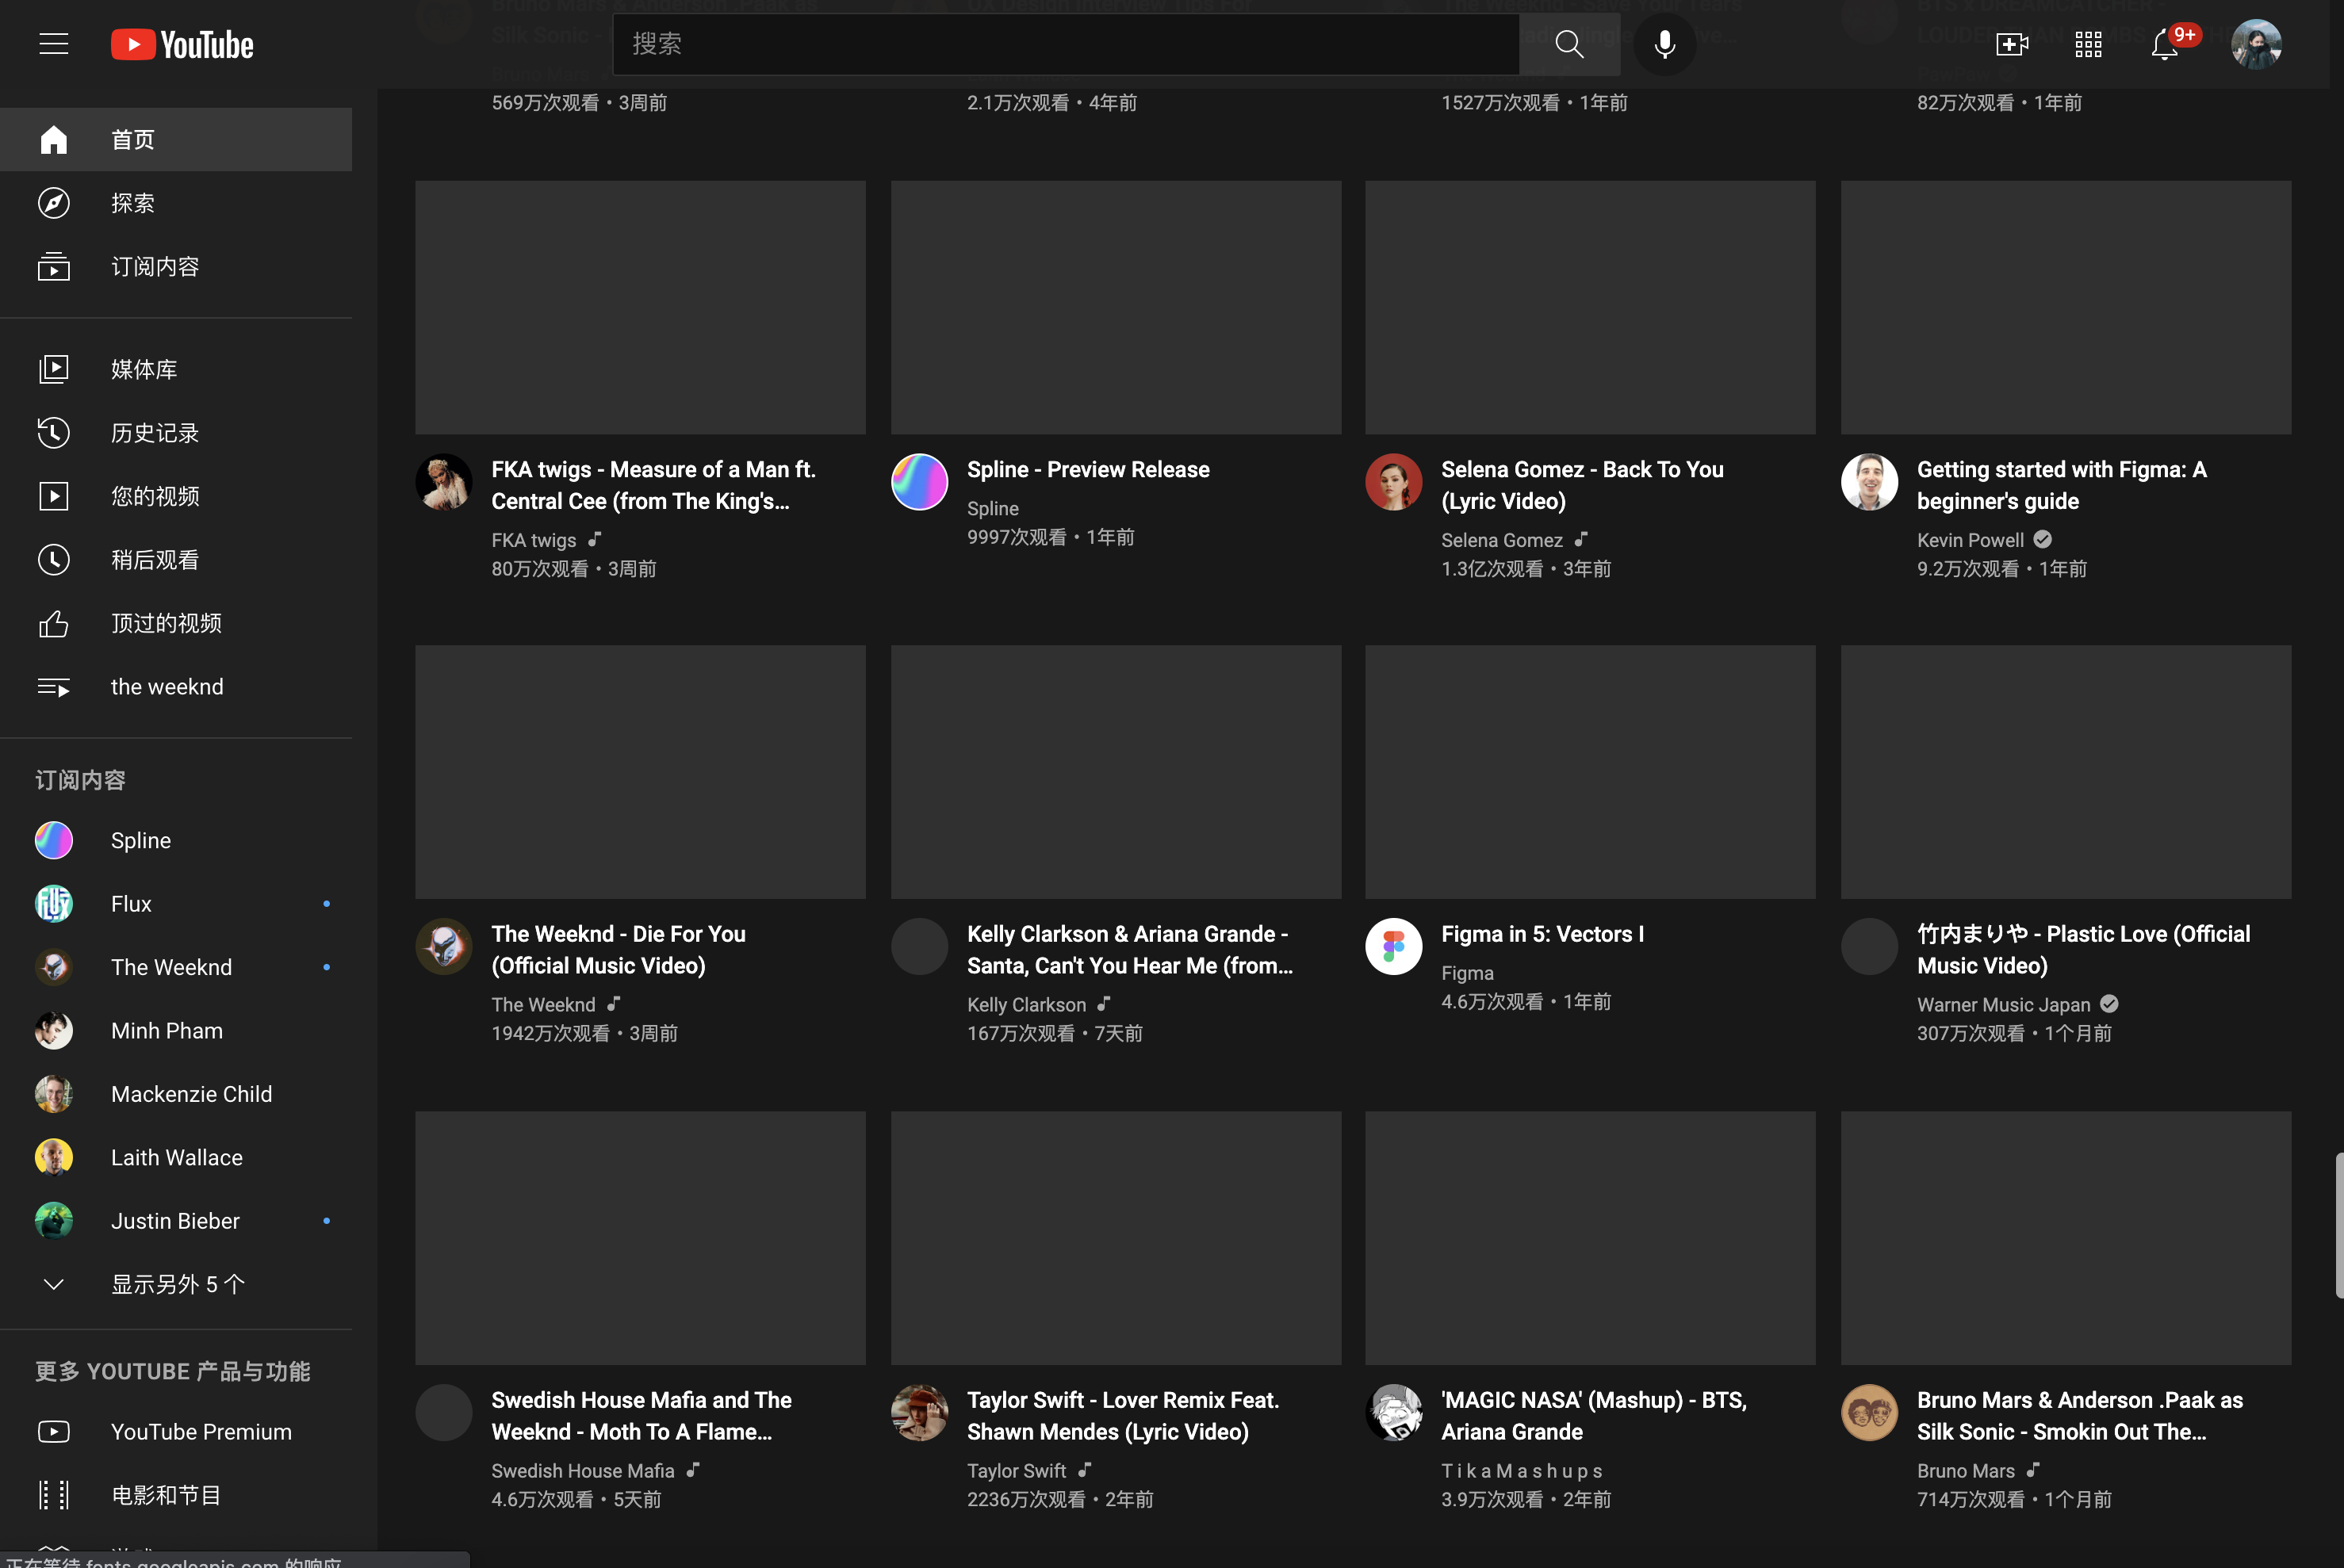Open the create video icon
The image size is (2344, 1568).
(x=2011, y=44)
